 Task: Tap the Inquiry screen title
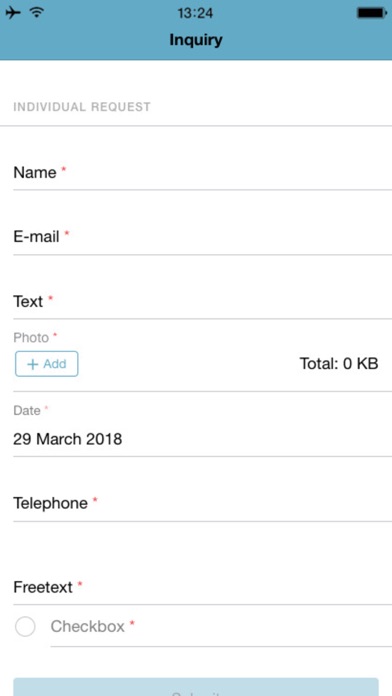pos(196,40)
